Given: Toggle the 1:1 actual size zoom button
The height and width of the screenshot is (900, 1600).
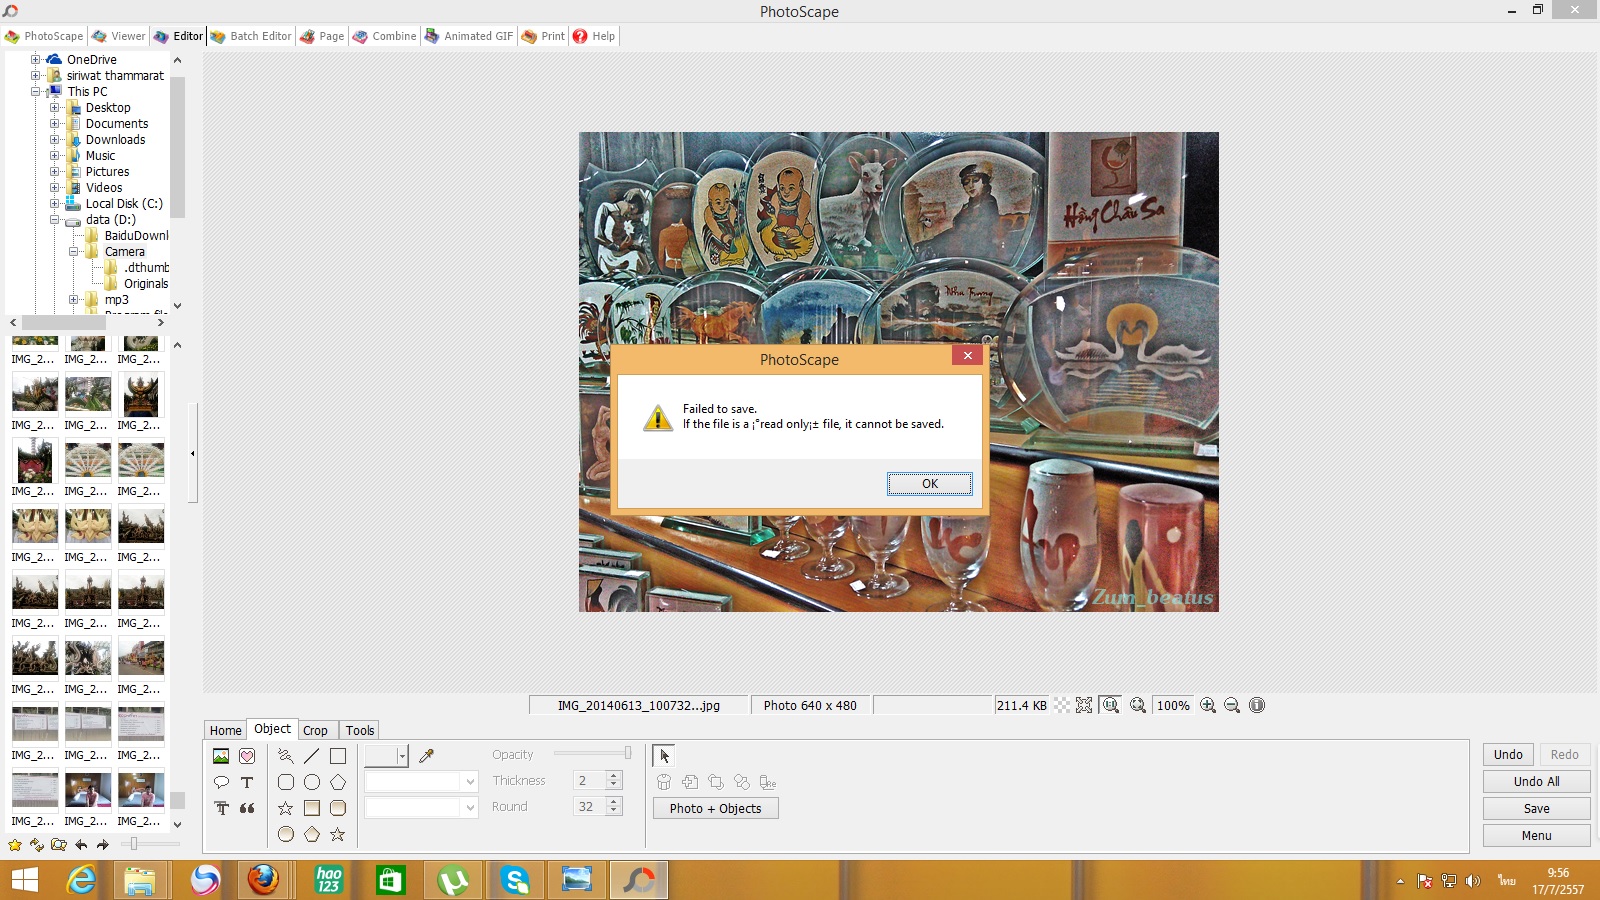Looking at the screenshot, I should tap(1110, 705).
